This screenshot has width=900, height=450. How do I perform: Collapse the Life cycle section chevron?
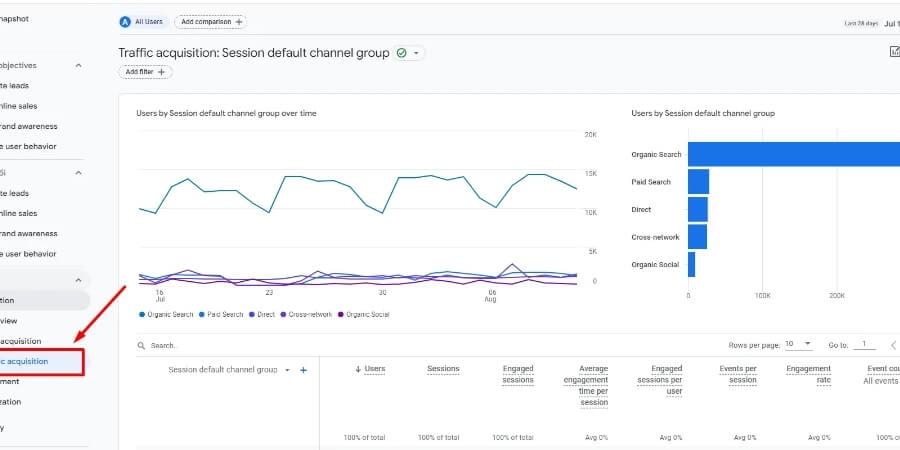click(x=79, y=280)
